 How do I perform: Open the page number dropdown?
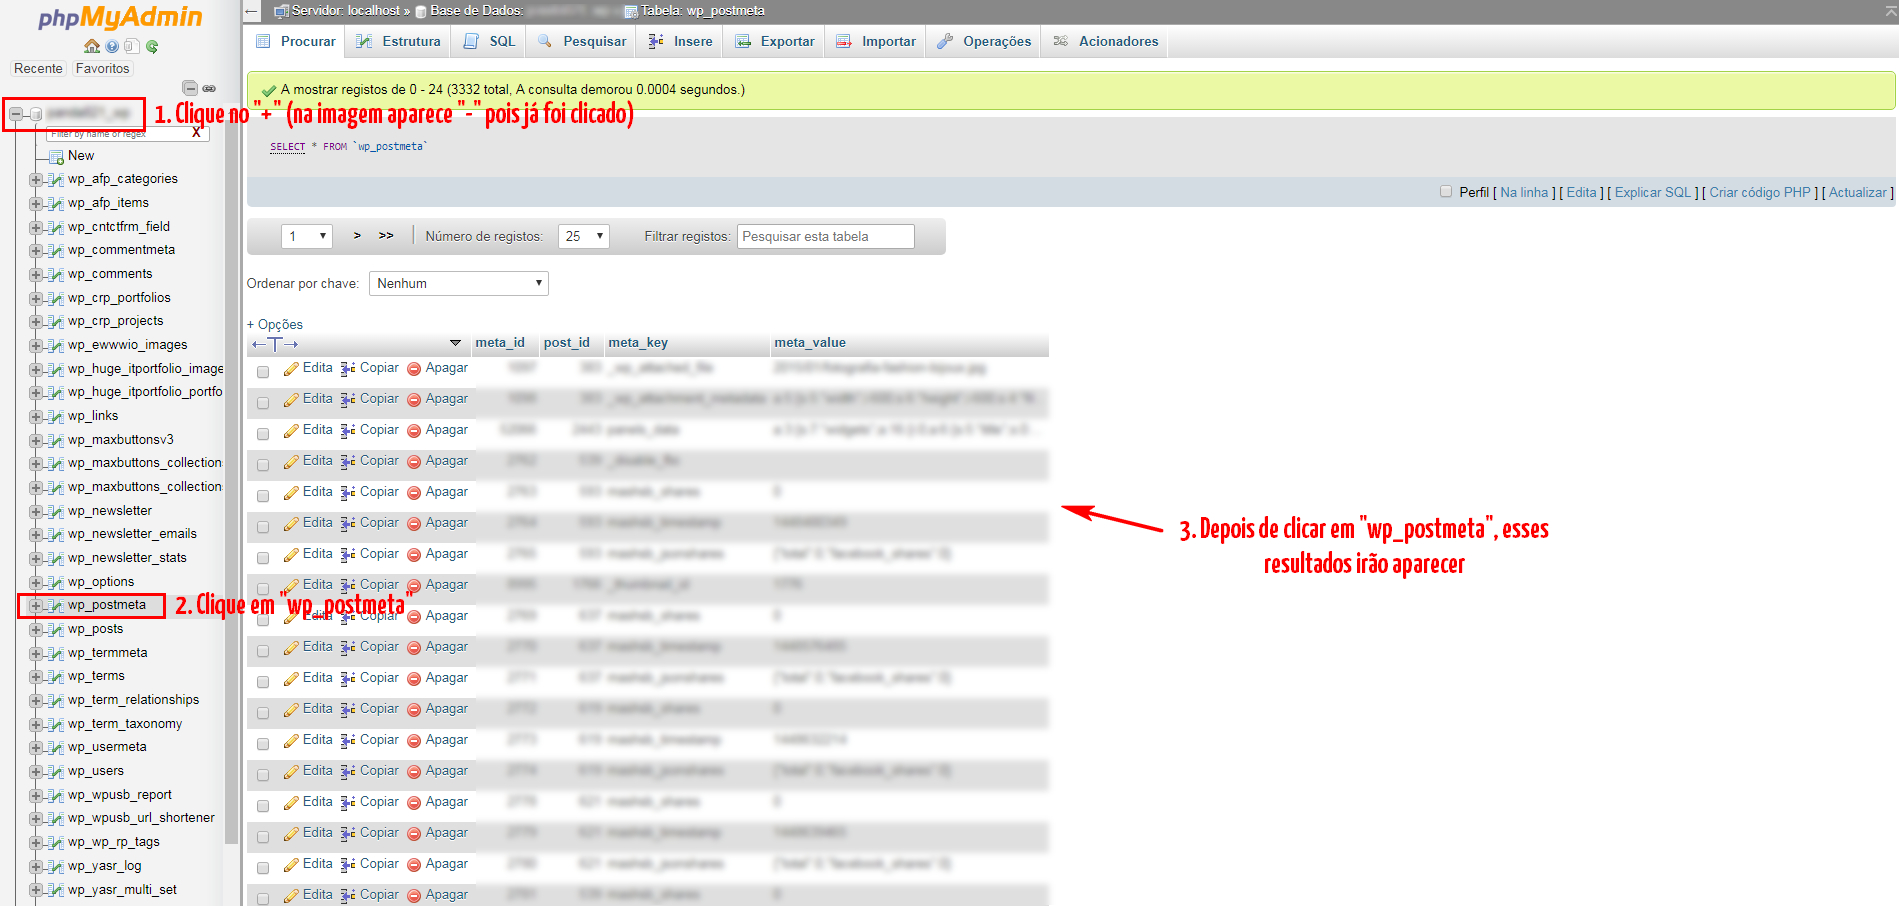pyautogui.click(x=307, y=236)
